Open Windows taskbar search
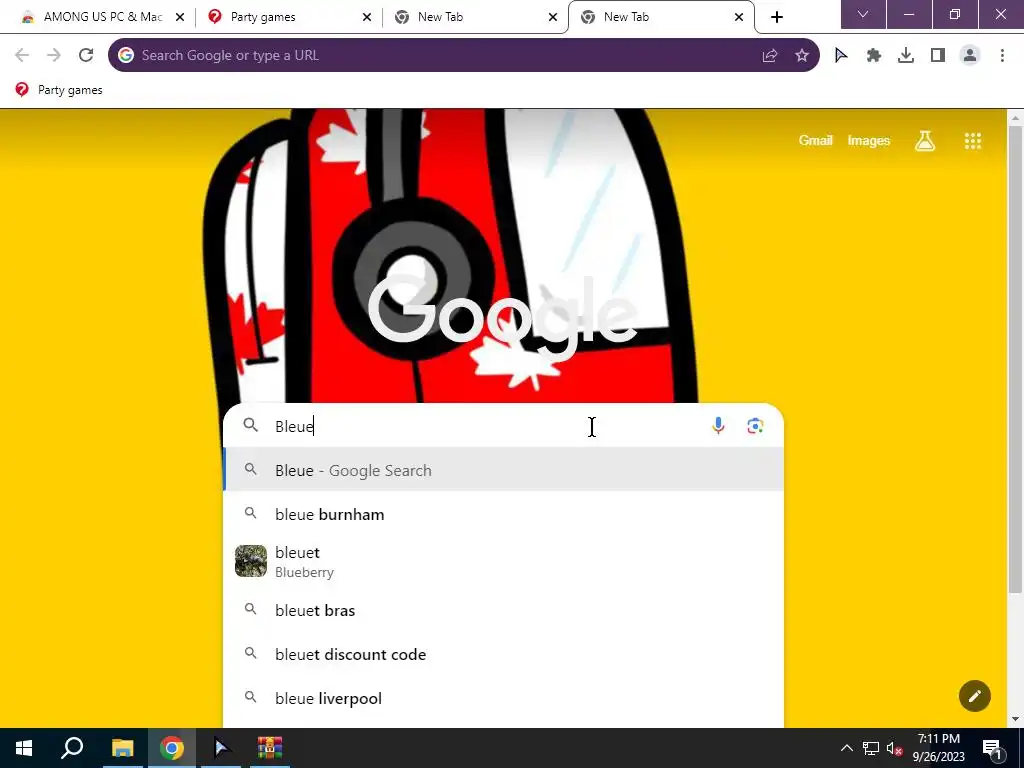The image size is (1024, 768). (72, 748)
